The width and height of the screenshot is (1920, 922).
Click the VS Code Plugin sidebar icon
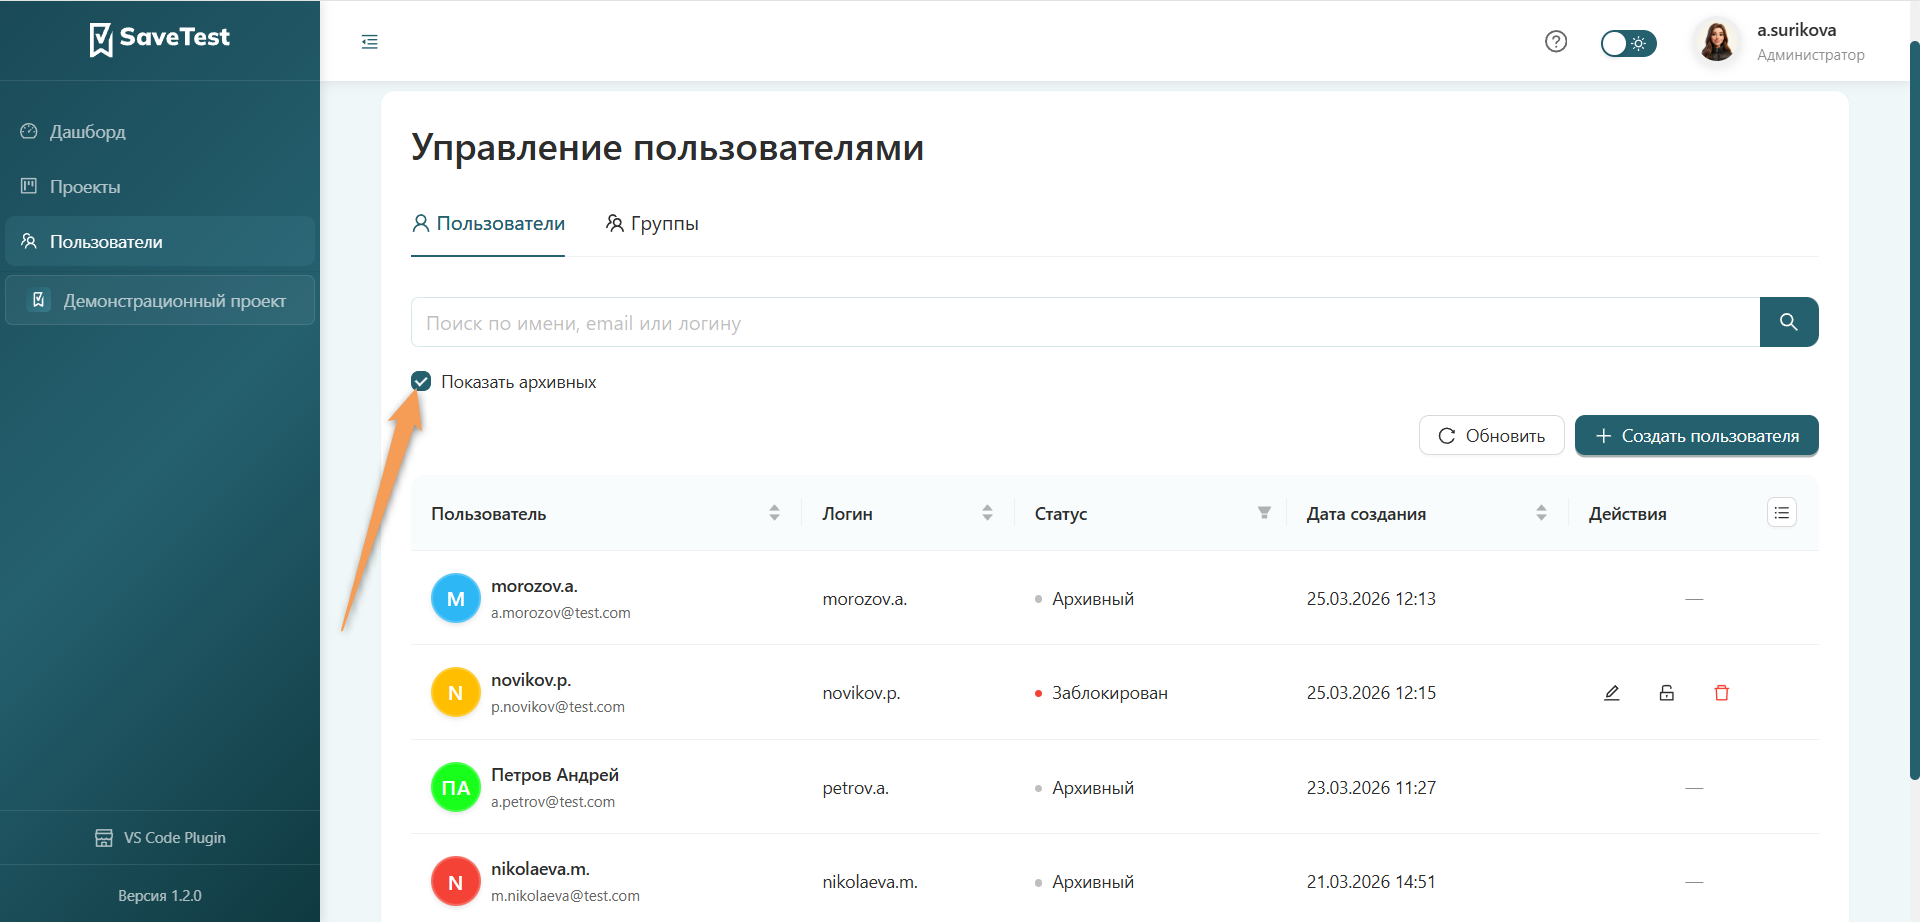tap(104, 837)
